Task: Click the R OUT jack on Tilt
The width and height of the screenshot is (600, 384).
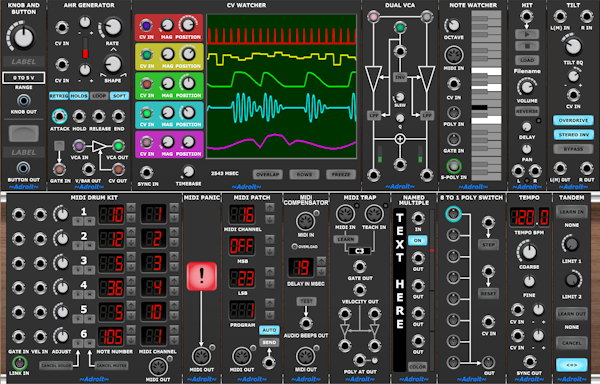Action: [587, 168]
